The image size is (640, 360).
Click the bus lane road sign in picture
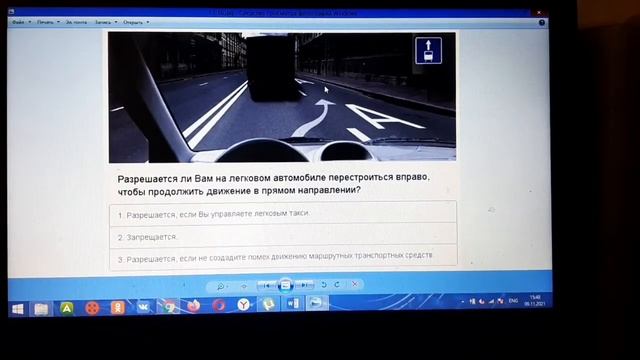tap(428, 51)
